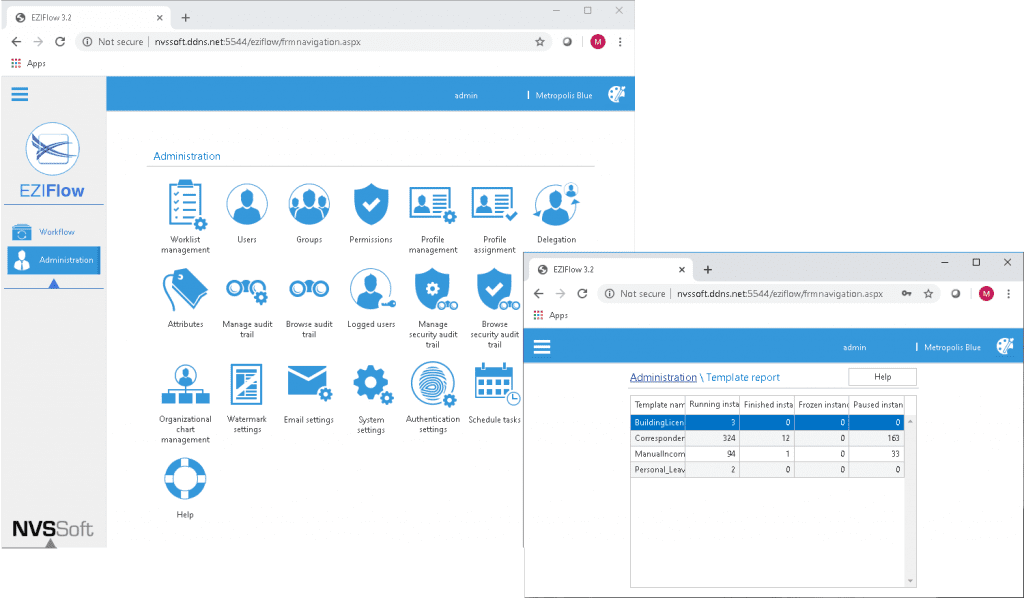
Task: Collapse sidebar using triangle below Administration
Action: 53,283
